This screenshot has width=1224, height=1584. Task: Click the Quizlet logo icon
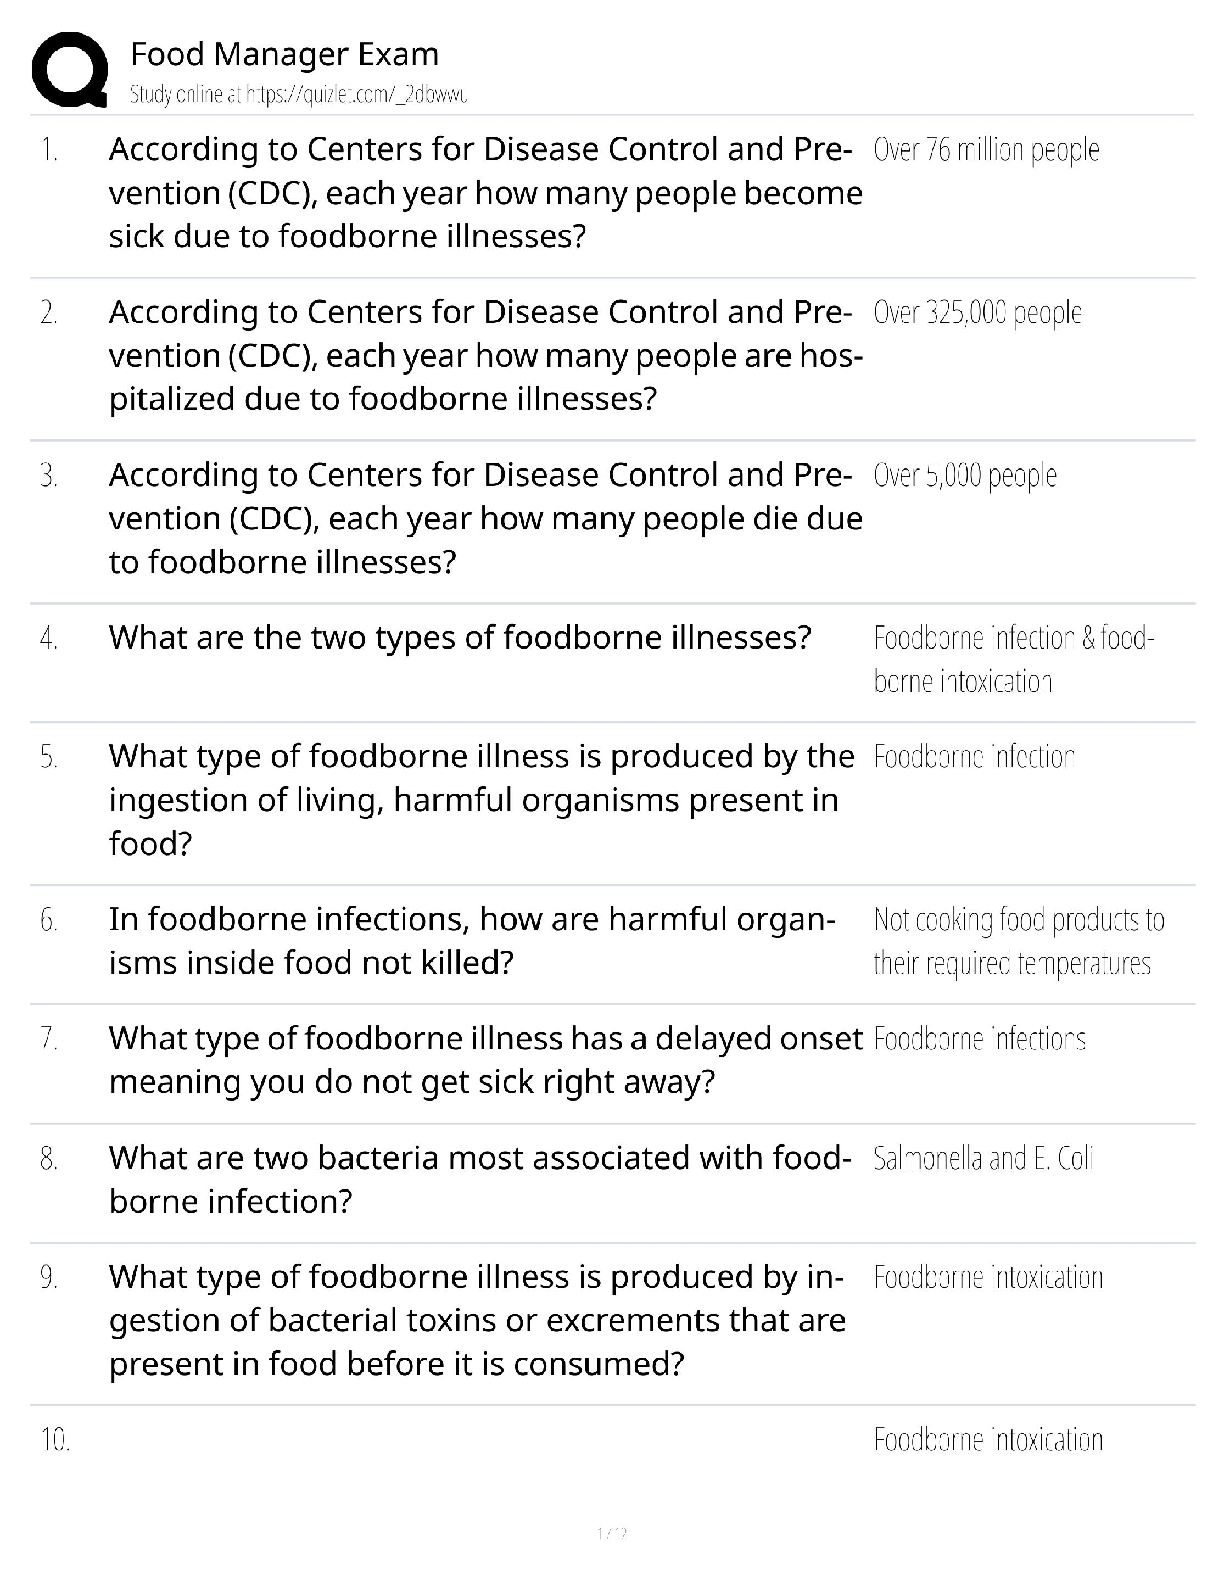click(x=70, y=70)
